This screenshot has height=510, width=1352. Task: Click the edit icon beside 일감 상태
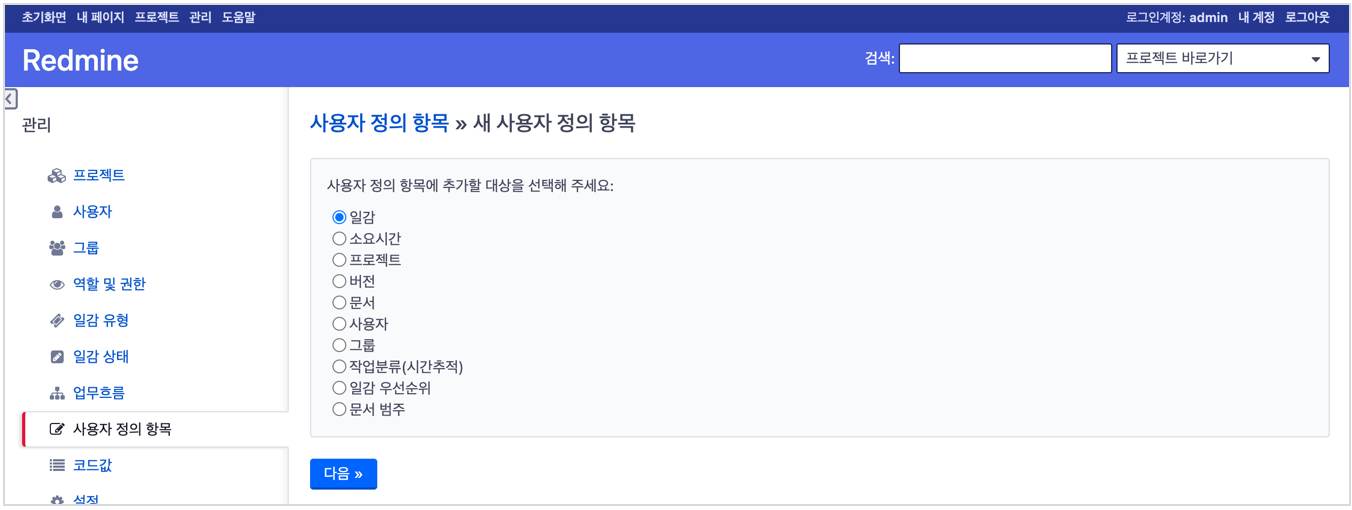[x=57, y=357]
